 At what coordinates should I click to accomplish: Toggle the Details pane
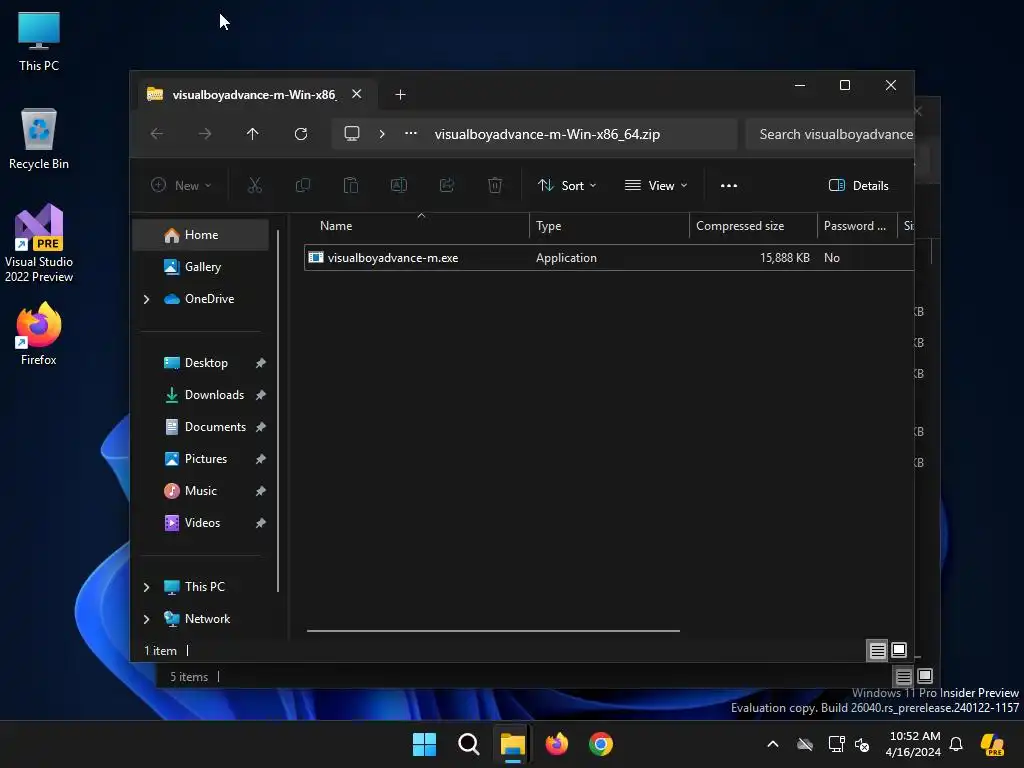pos(859,185)
